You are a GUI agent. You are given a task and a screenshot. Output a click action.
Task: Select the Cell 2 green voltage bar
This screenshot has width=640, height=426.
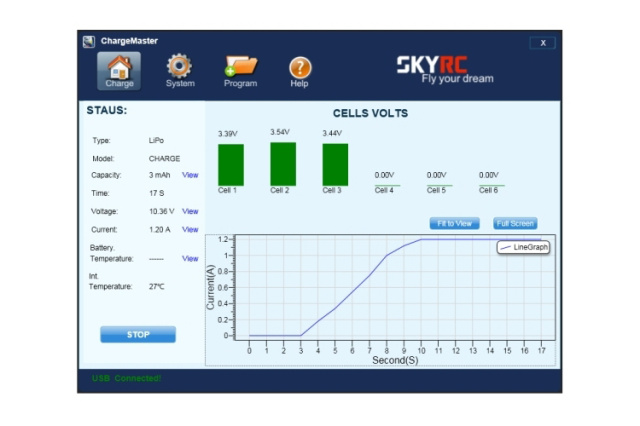283,163
